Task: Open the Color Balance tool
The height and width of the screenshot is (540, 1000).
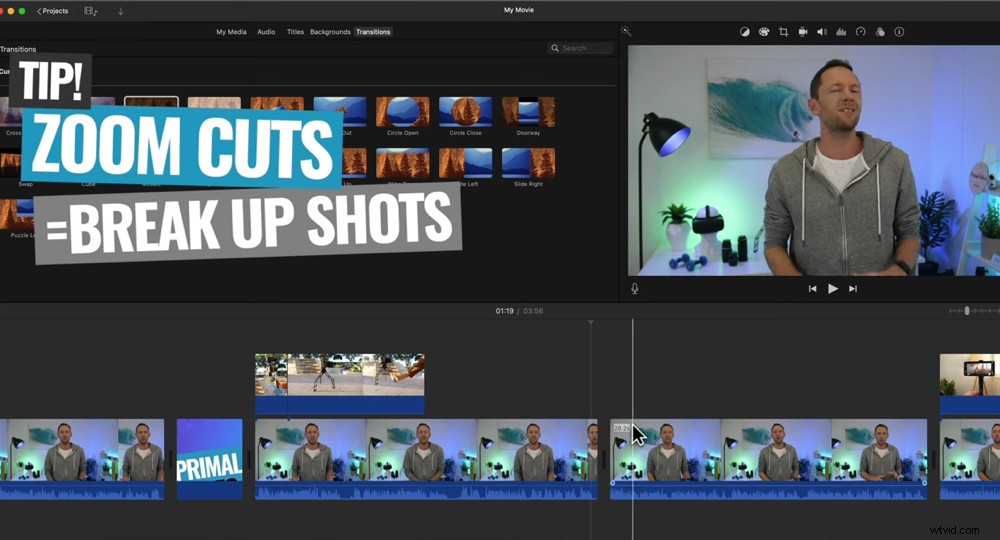Action: click(744, 32)
